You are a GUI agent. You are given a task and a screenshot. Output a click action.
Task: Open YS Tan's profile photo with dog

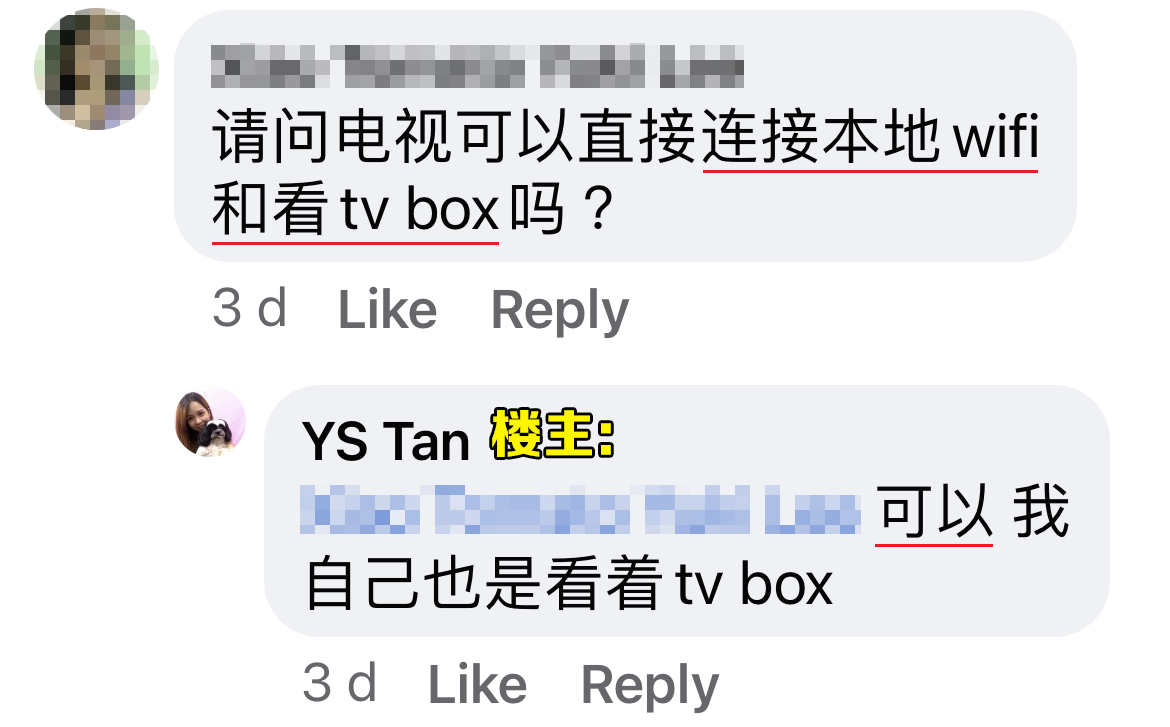[x=210, y=422]
